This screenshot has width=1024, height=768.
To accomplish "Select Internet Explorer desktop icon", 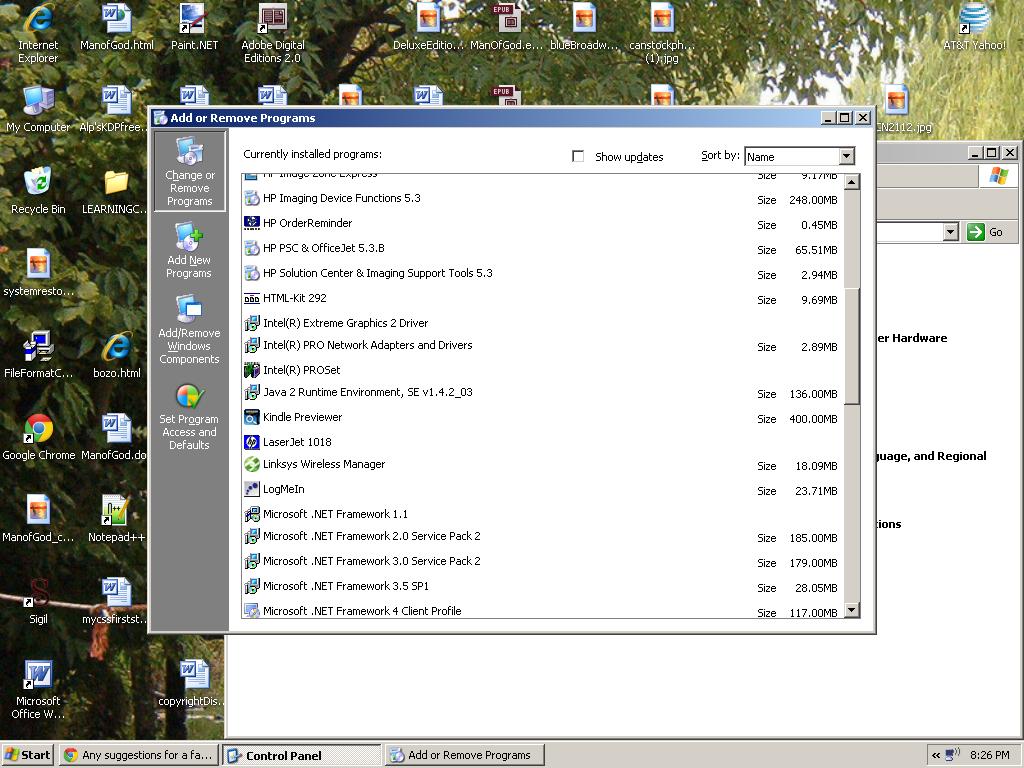I will point(38,34).
